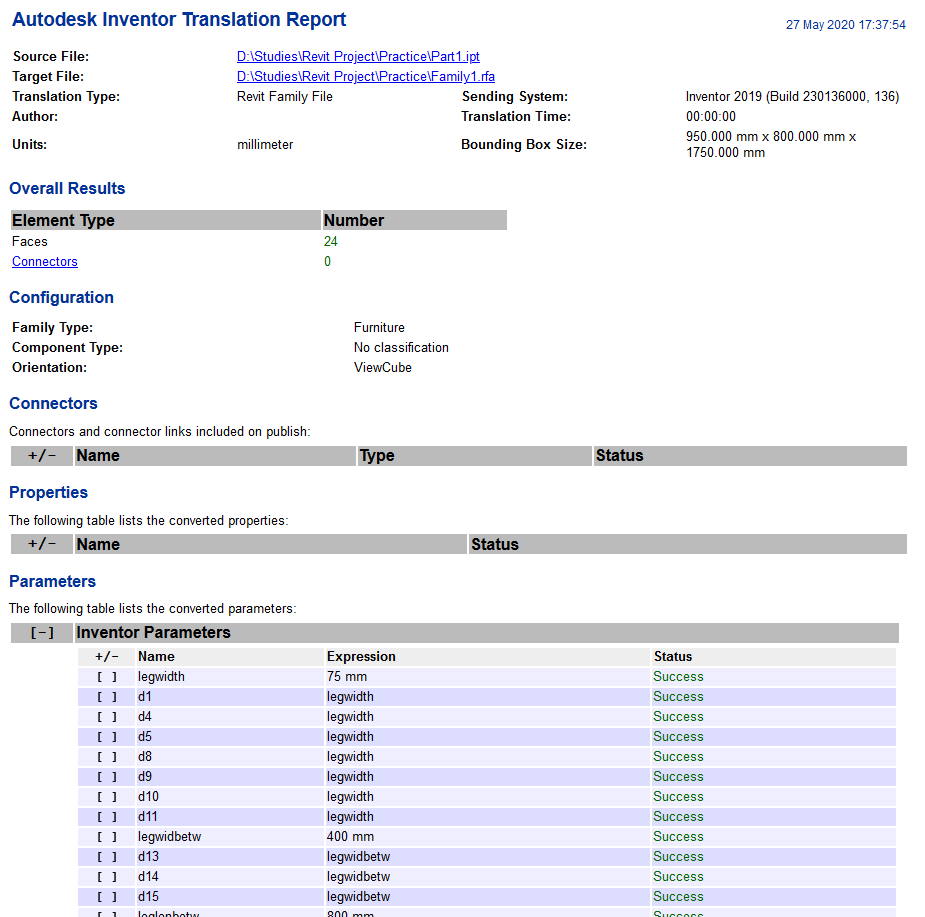The height and width of the screenshot is (917, 925).
Task: Toggle all rows in Connectors table
Action: click(41, 455)
